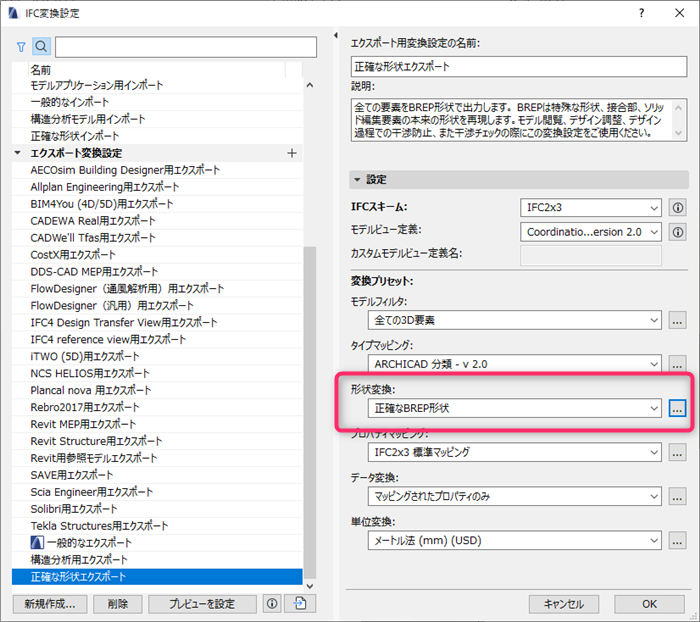
Task: Select 一般的なインポート in the list
Action: tap(157, 102)
